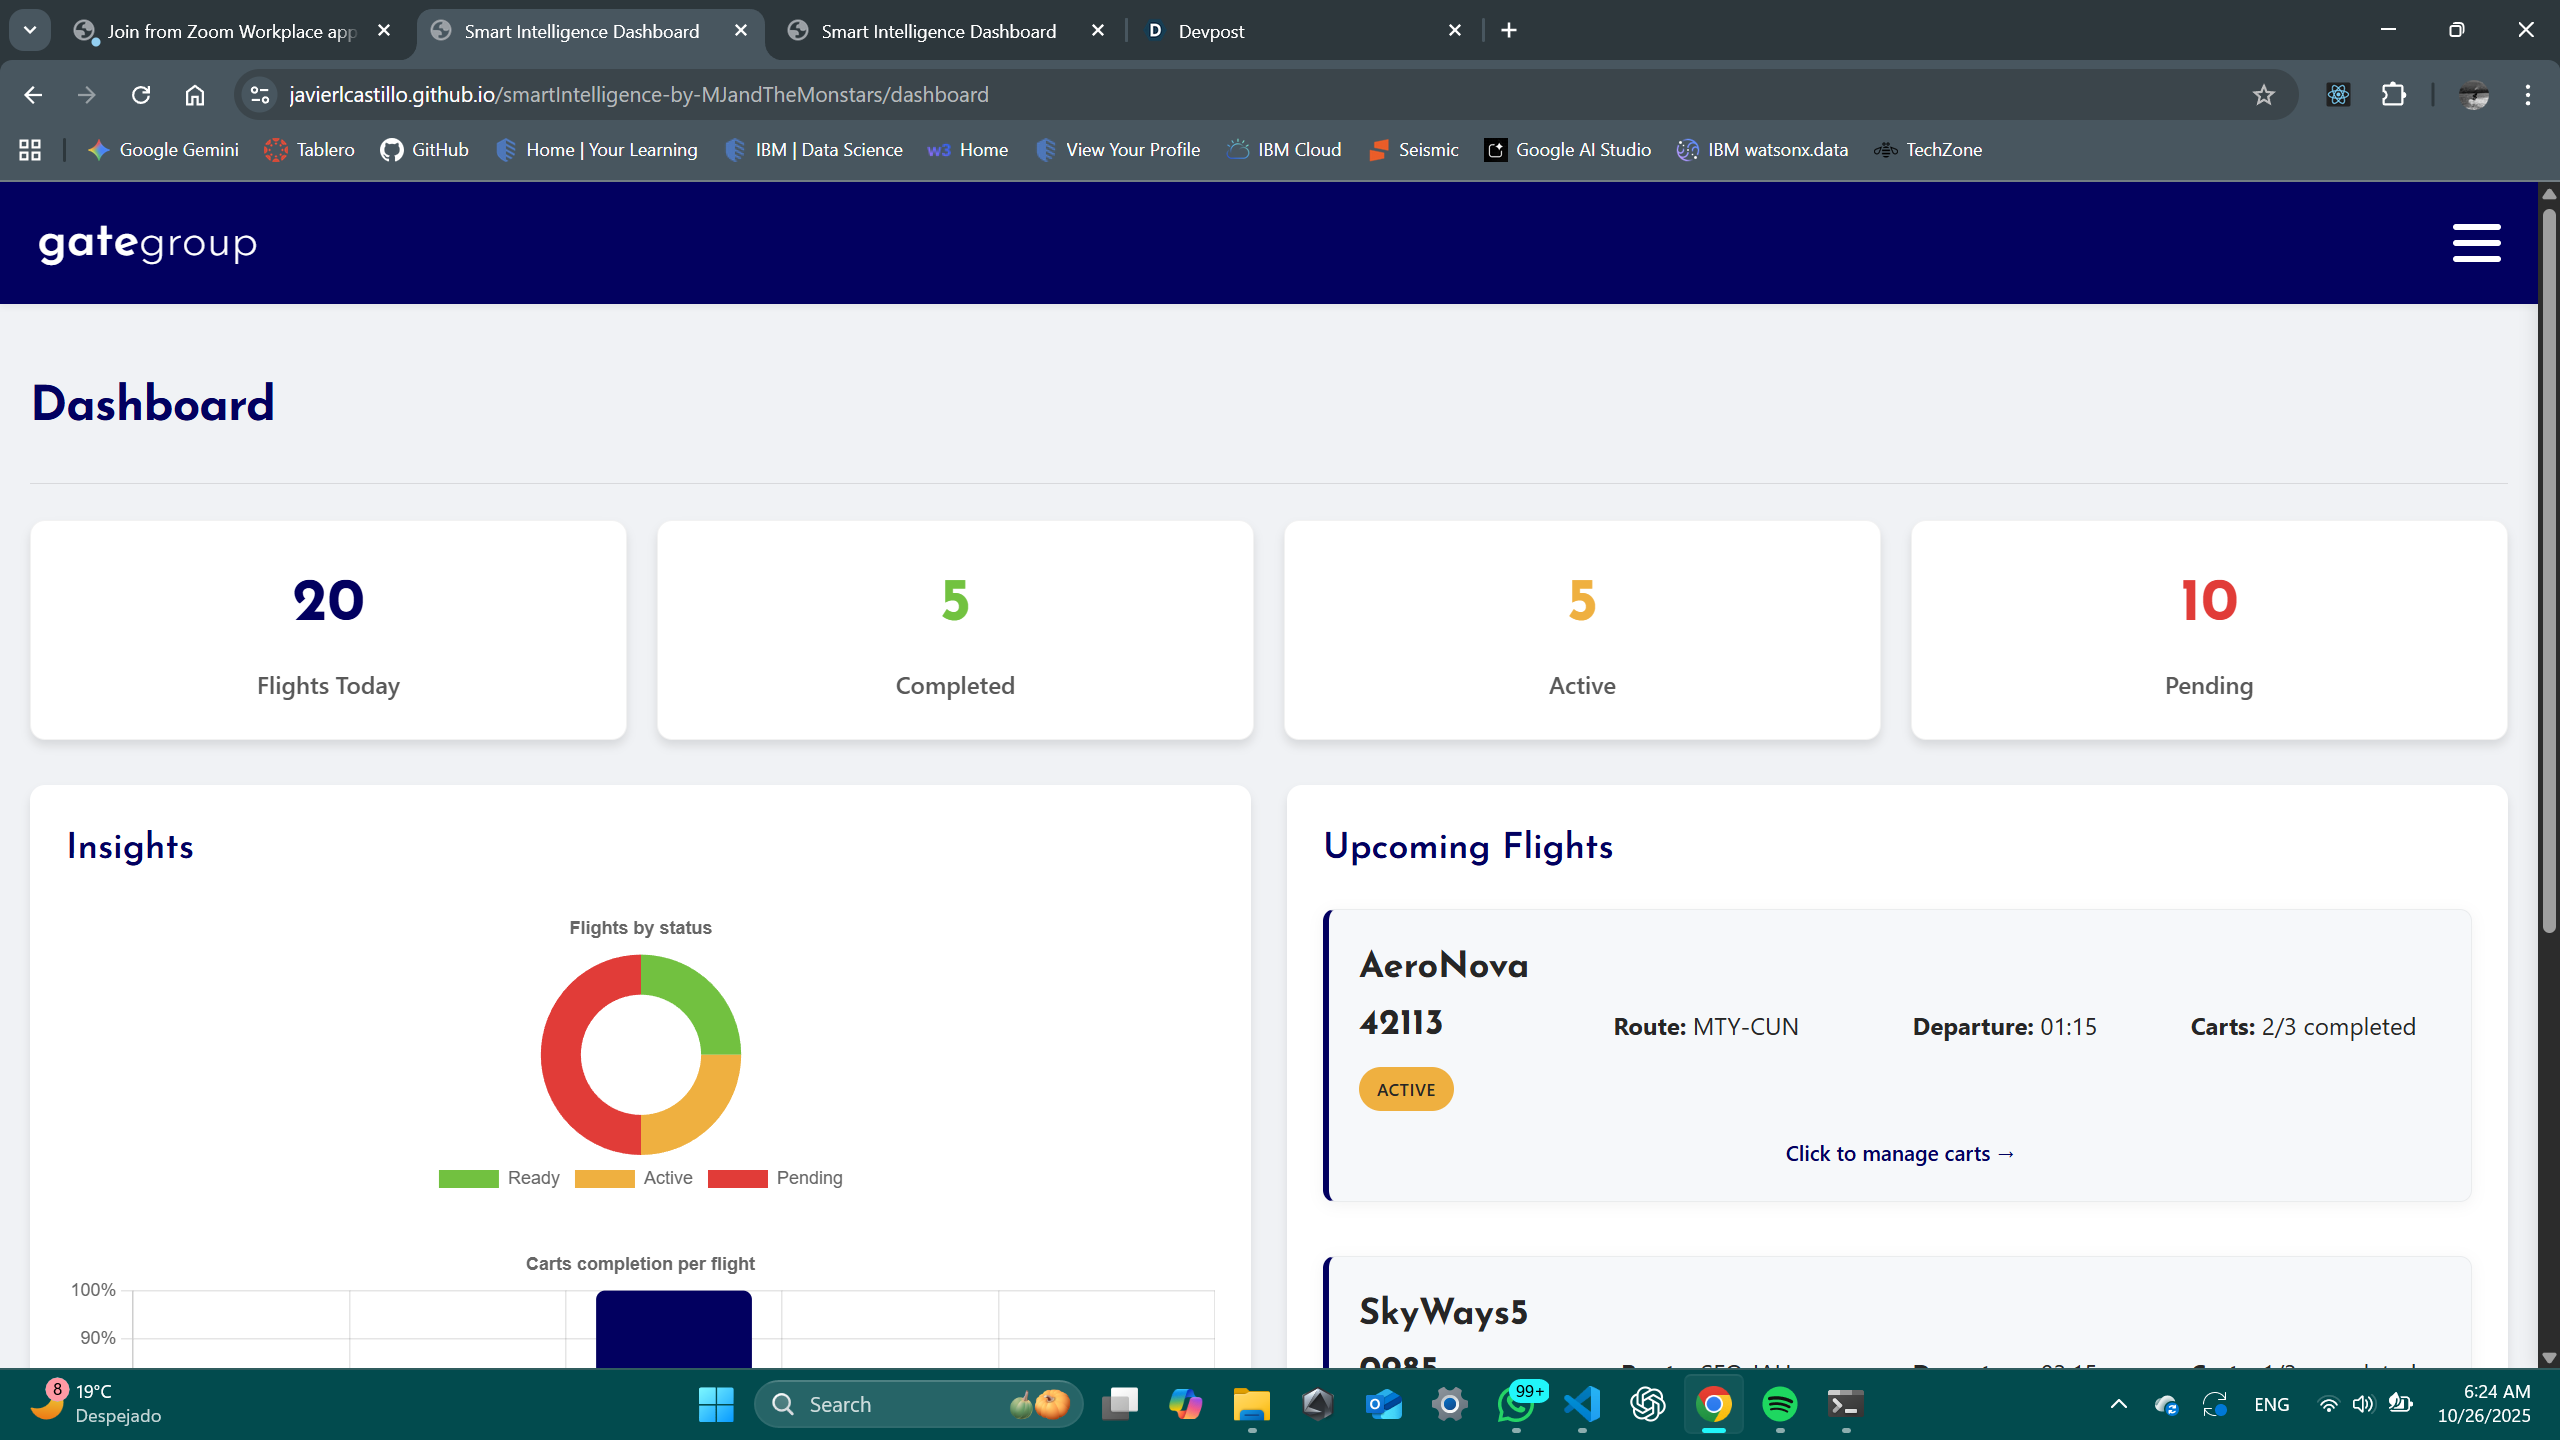
Task: Open the React Developer Tools extension icon
Action: pyautogui.click(x=2338, y=95)
